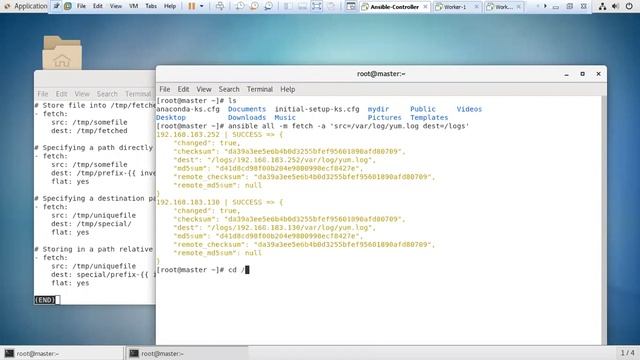Screen dimensions: 640x360
Task: Activate Unity mode icon
Action: pos(331,6)
